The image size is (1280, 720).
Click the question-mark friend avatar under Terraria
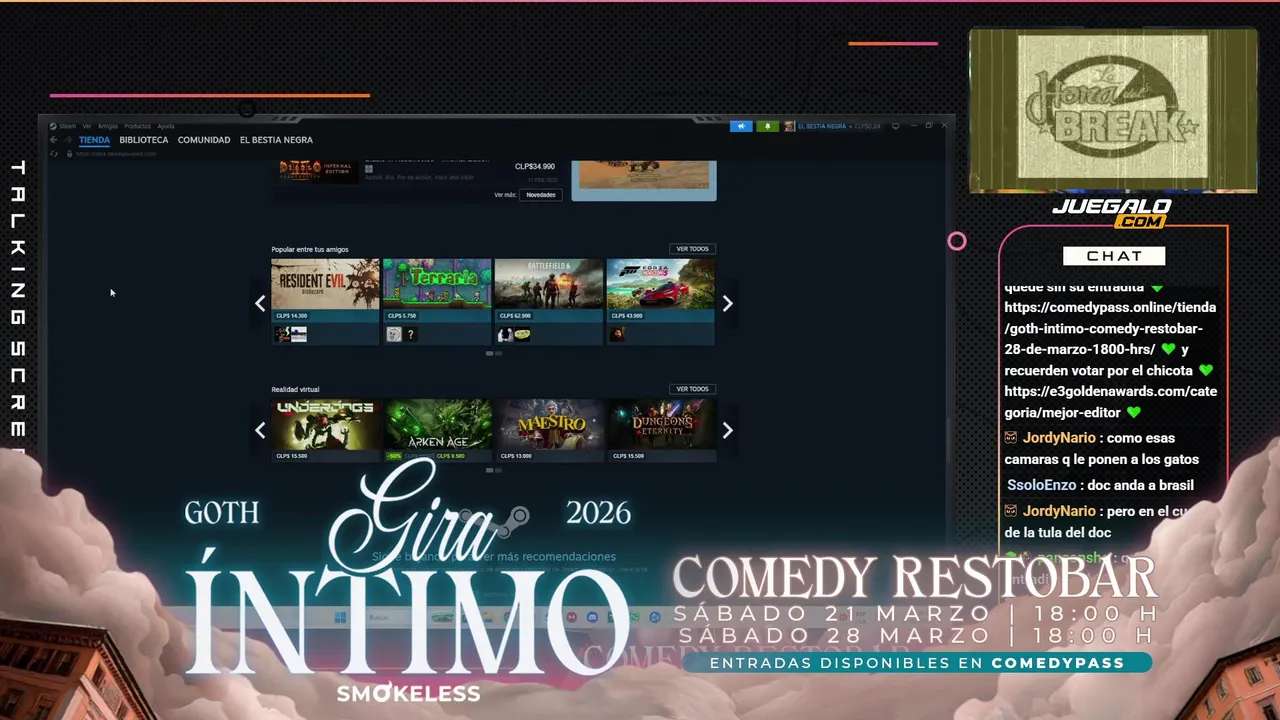click(x=410, y=334)
